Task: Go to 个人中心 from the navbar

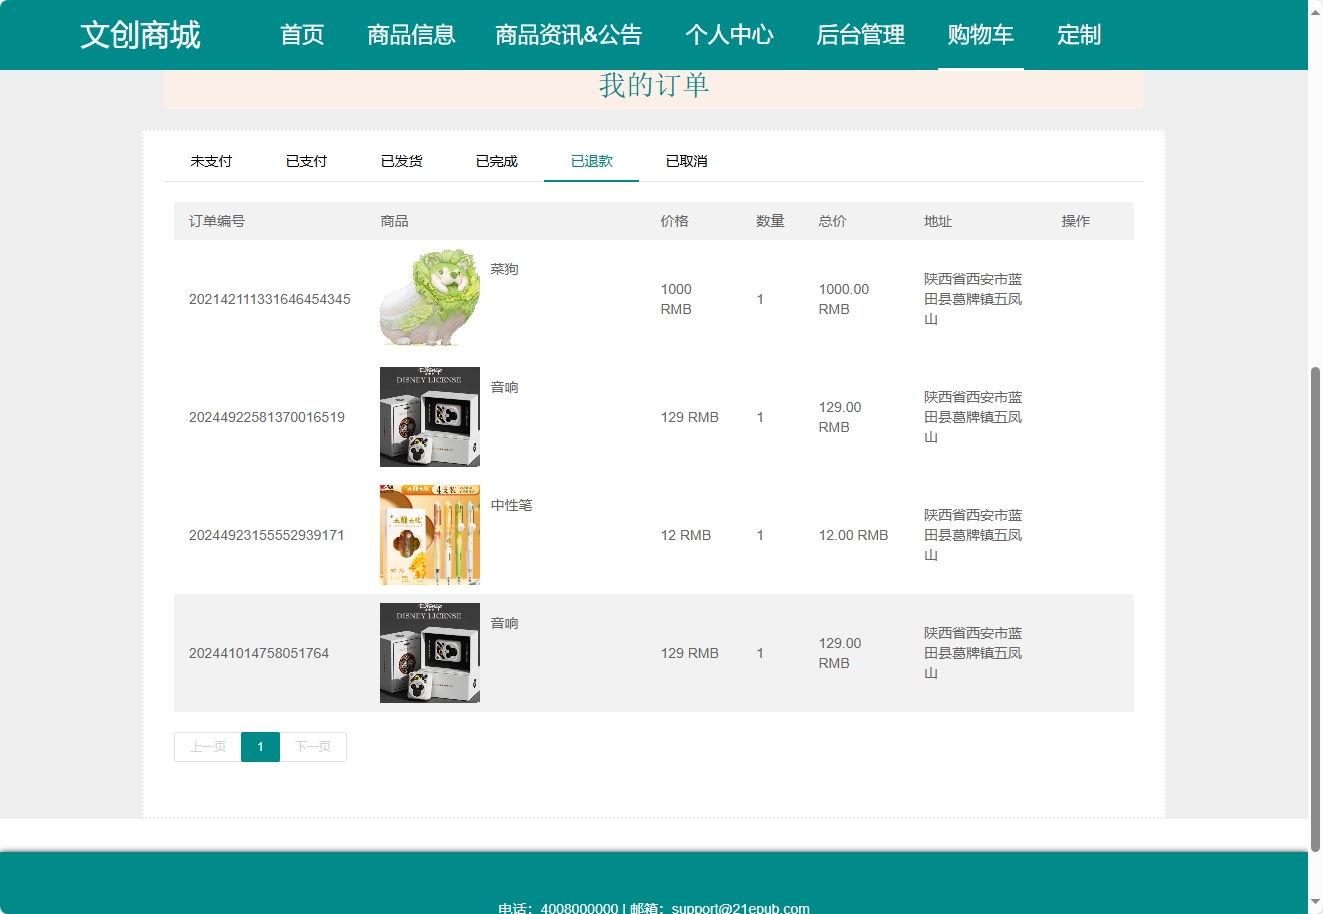Action: 730,35
